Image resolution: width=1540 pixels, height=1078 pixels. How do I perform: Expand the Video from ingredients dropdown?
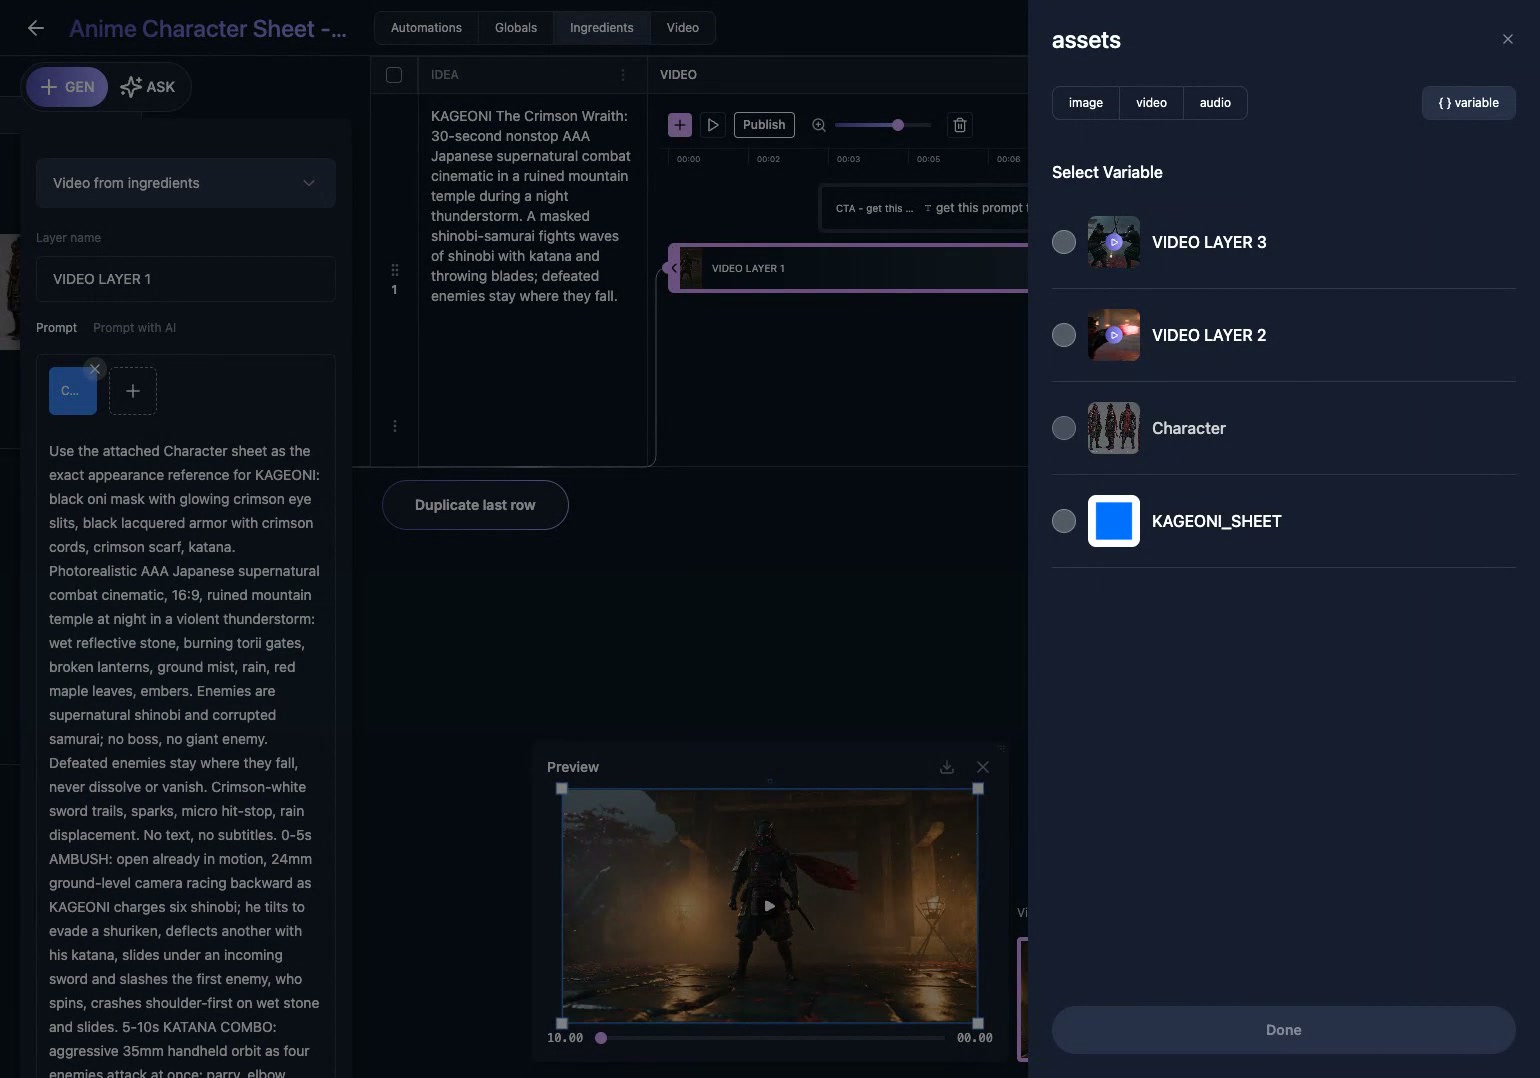(186, 183)
